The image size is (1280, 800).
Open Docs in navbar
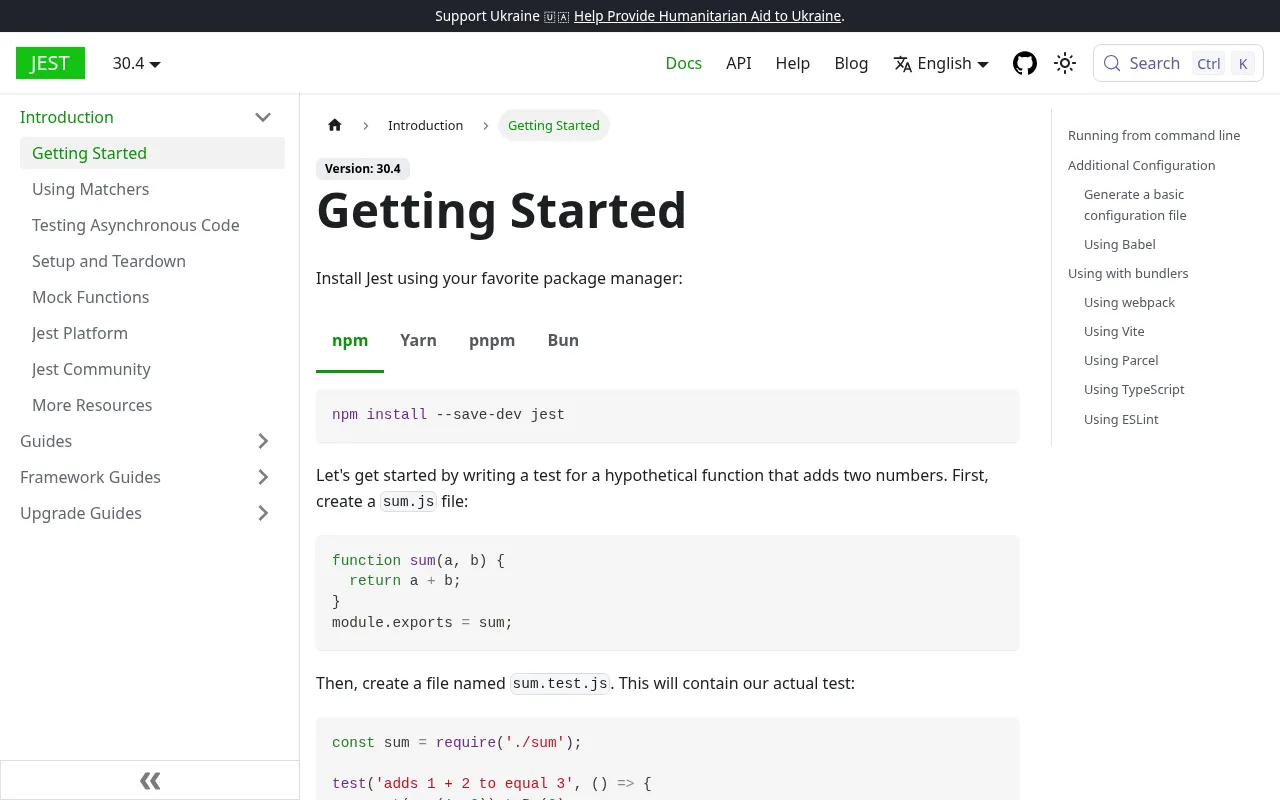coord(684,63)
